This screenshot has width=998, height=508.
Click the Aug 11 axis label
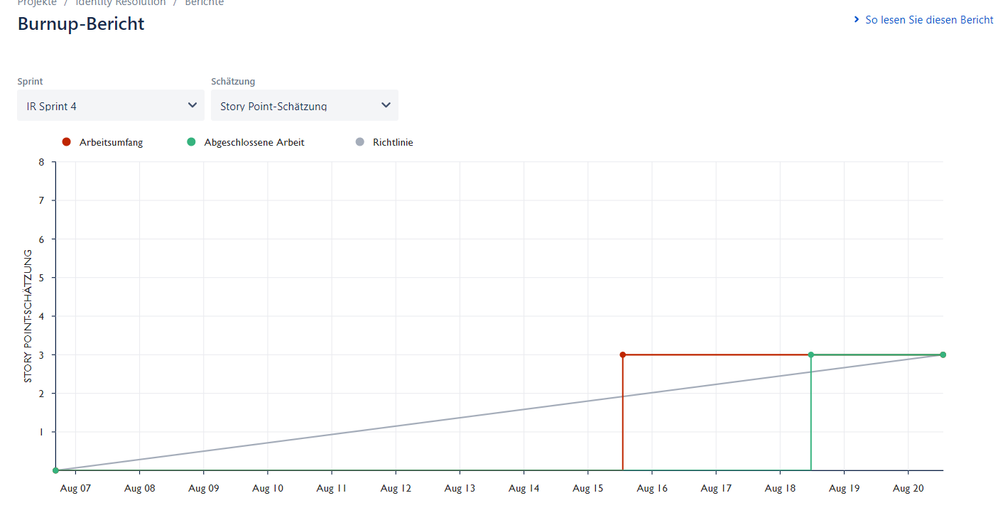(x=332, y=488)
